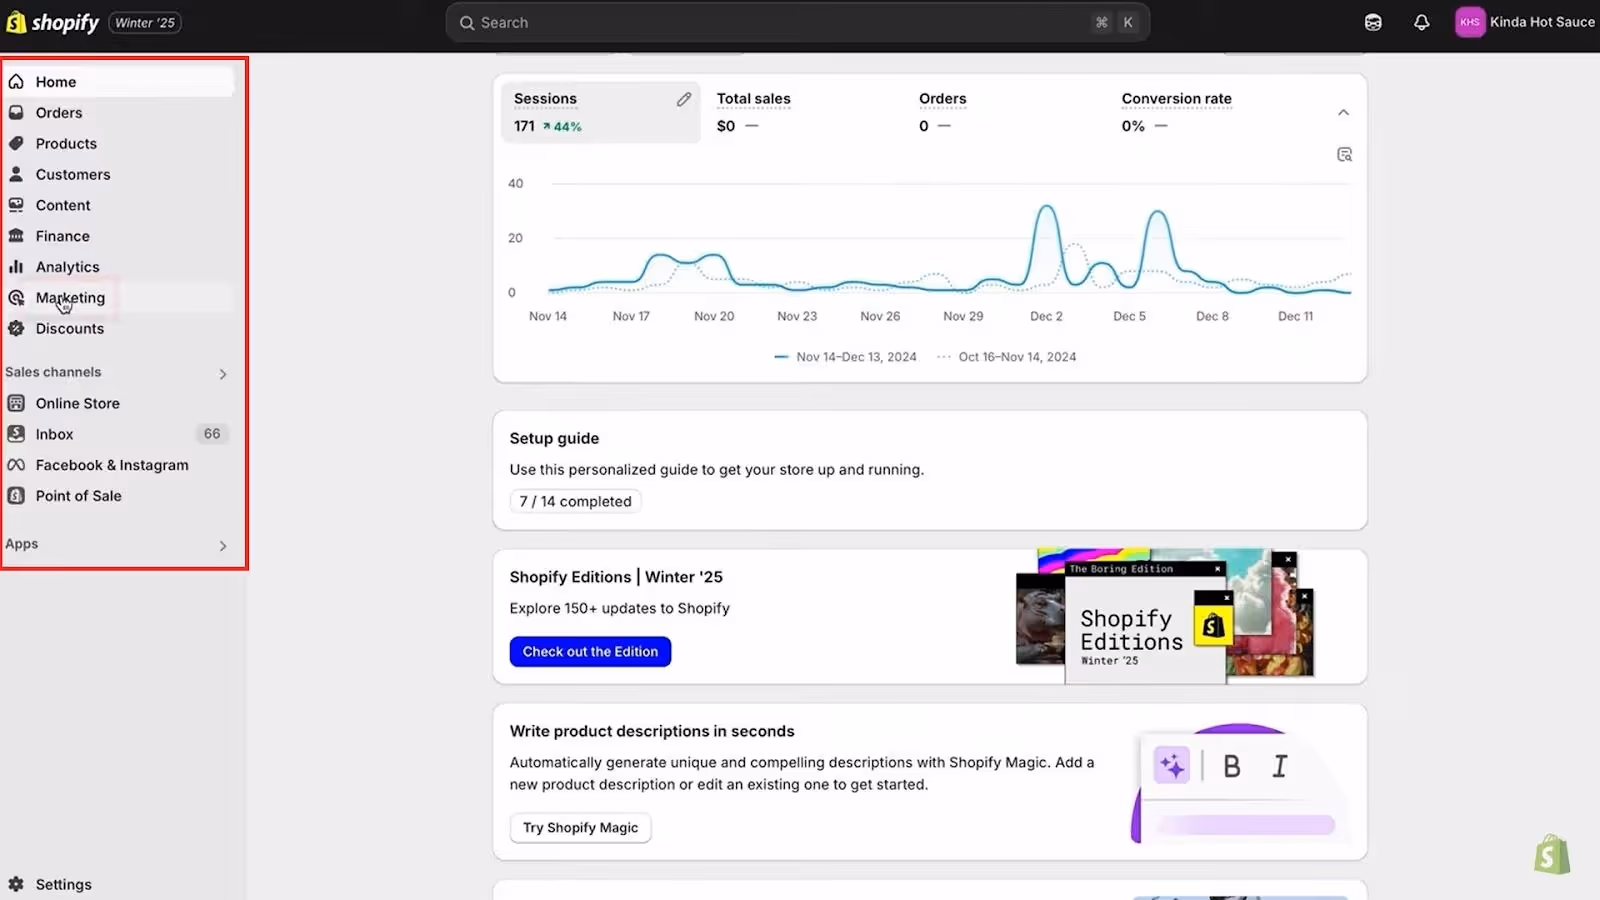Viewport: 1600px width, 900px height.
Task: Click the 7 / 14 completed badge
Action: tap(575, 501)
